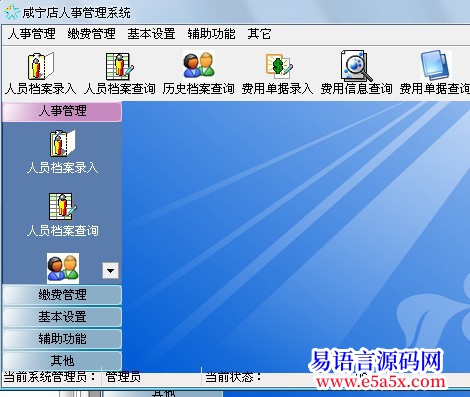Open the 缴费管理 menu
This screenshot has width=470, height=397.
[x=91, y=34]
